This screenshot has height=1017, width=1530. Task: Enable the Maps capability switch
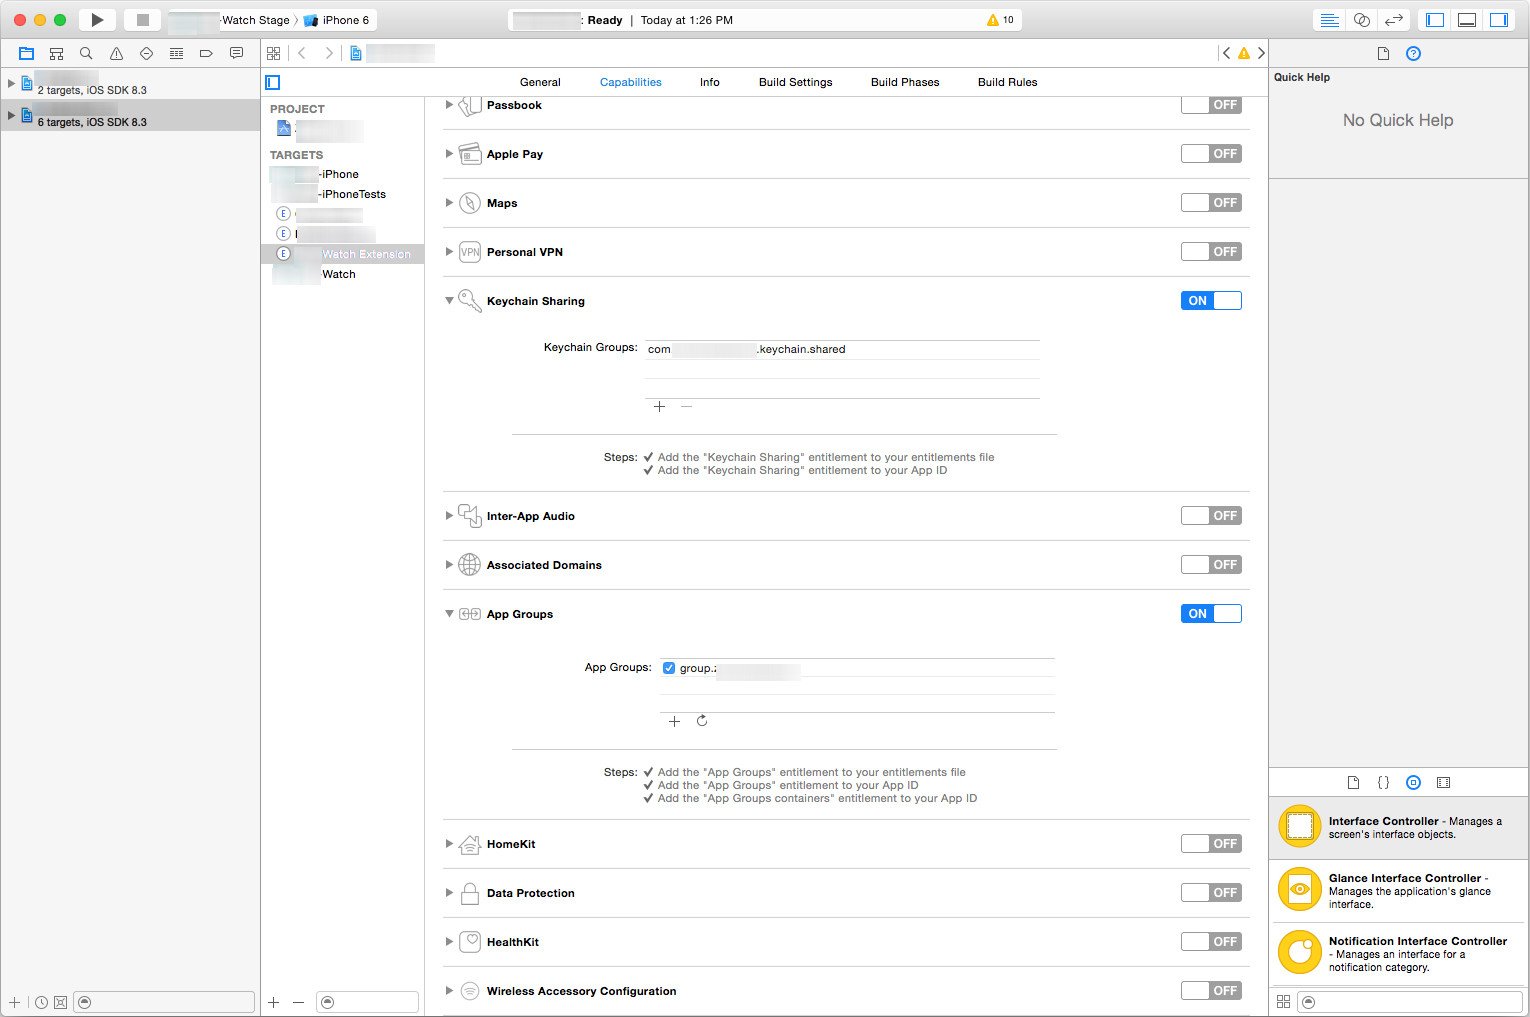click(x=1211, y=203)
